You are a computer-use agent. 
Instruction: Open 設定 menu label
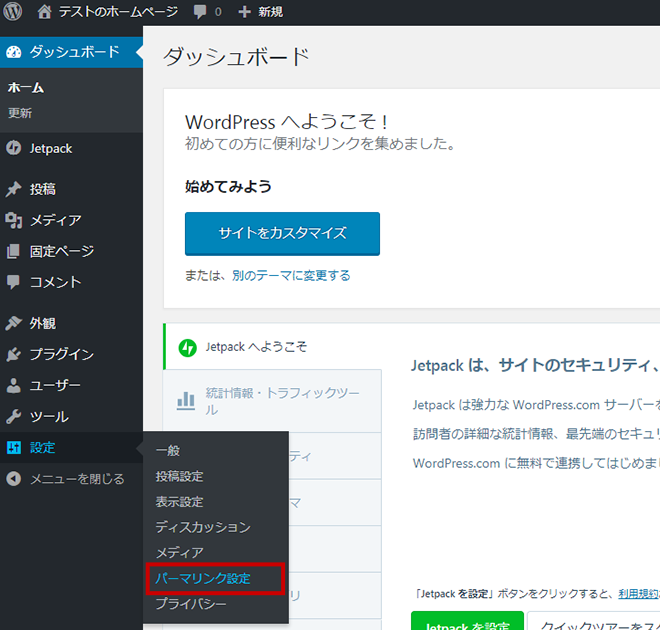[x=43, y=447]
